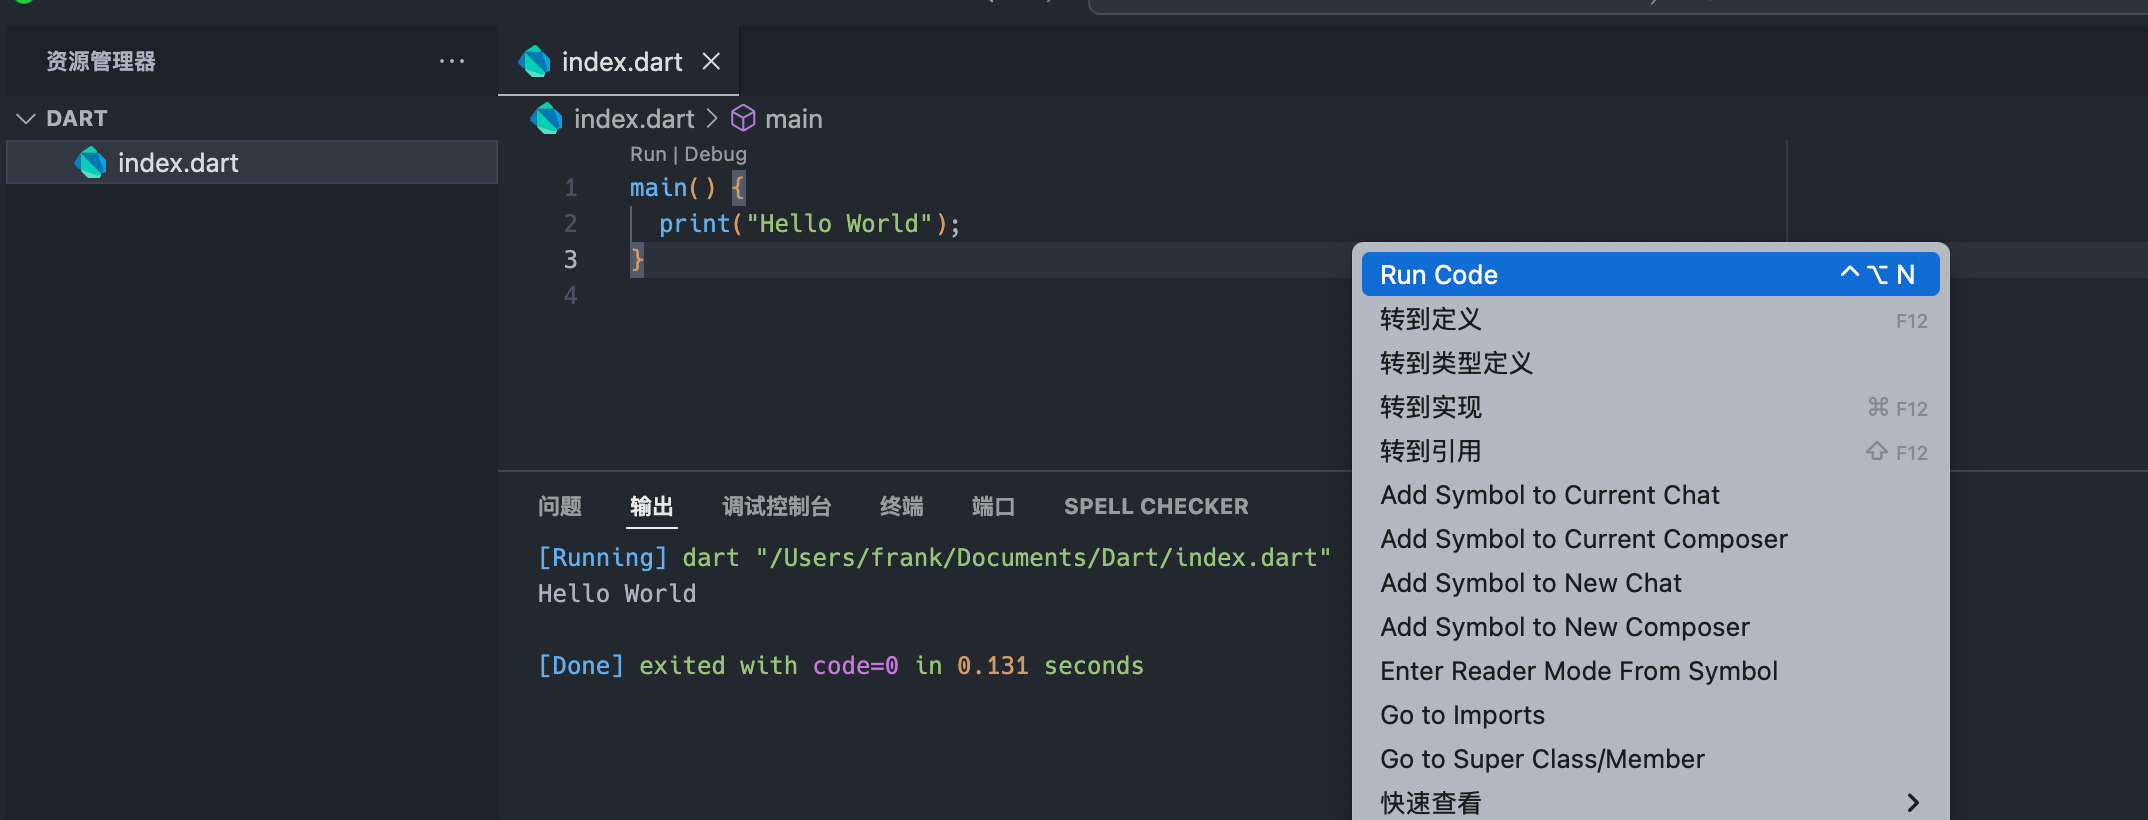Click the Dart icon in the breadcrumb
This screenshot has width=2148, height=820.
(x=547, y=119)
